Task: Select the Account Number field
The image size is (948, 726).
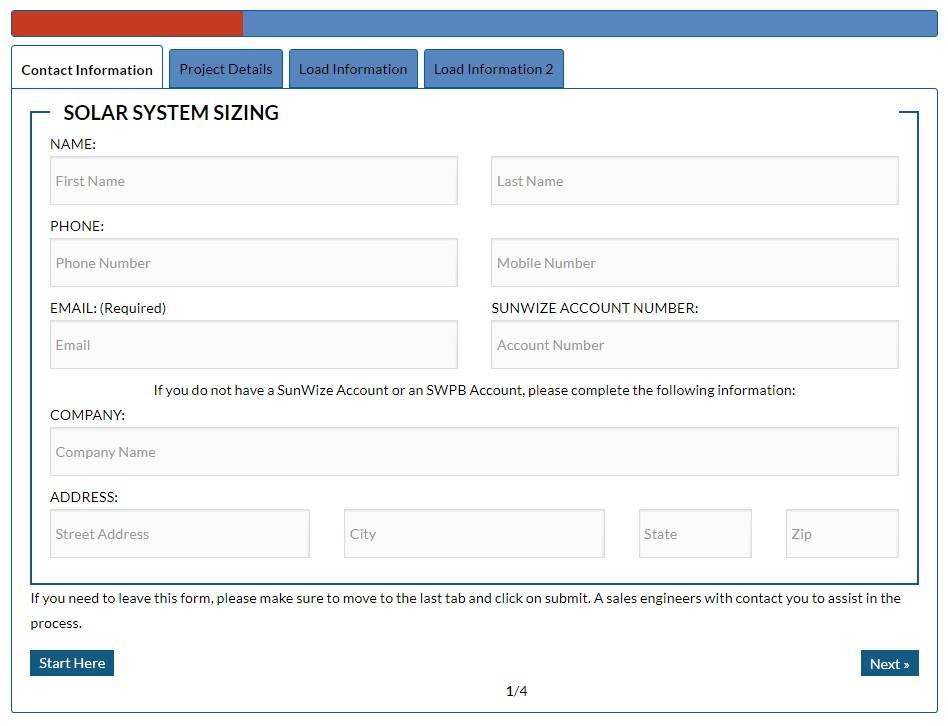Action: coord(695,345)
